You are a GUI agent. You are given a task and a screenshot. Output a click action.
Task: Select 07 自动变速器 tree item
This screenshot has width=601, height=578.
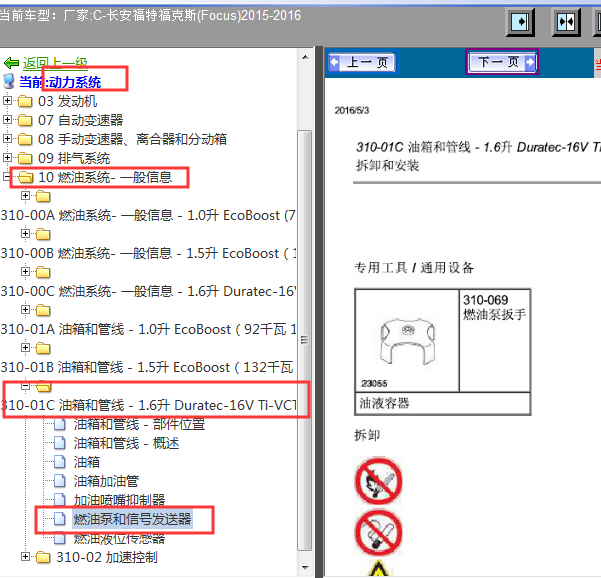point(80,120)
